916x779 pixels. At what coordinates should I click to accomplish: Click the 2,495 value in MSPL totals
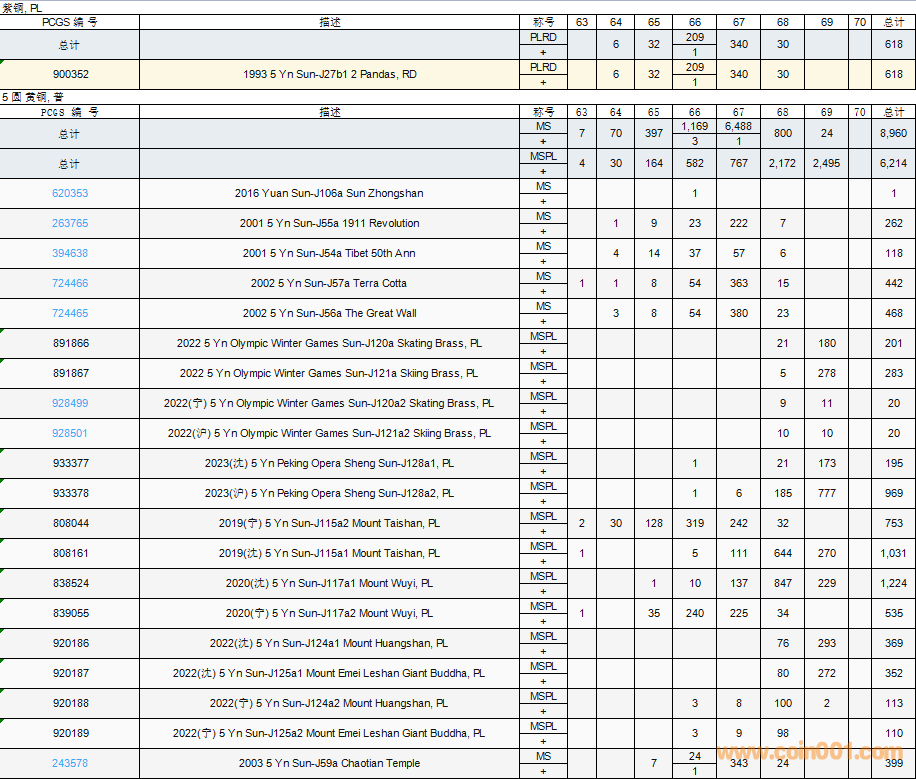coord(826,164)
